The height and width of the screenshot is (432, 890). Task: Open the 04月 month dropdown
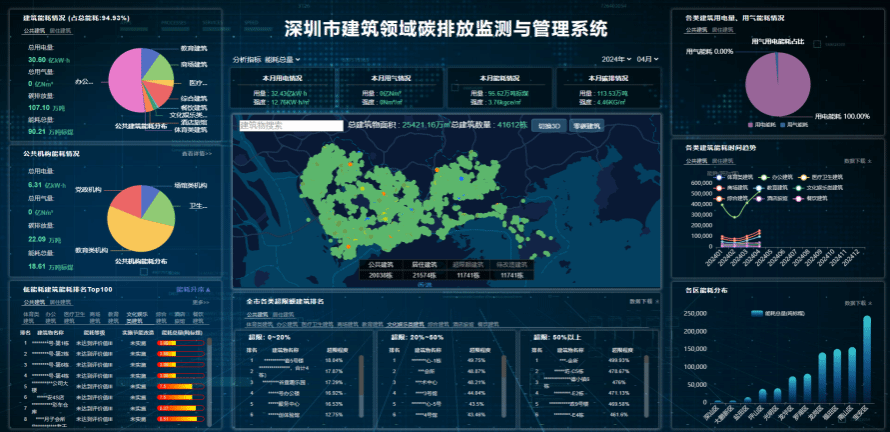tap(648, 60)
